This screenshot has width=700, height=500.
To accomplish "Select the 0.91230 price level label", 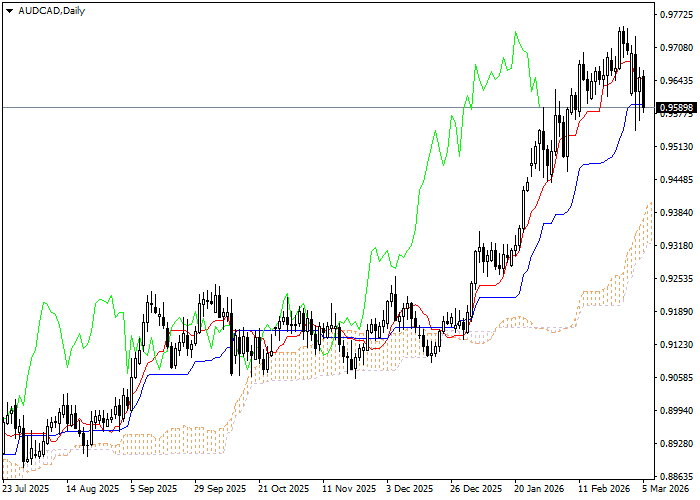I will click(676, 345).
